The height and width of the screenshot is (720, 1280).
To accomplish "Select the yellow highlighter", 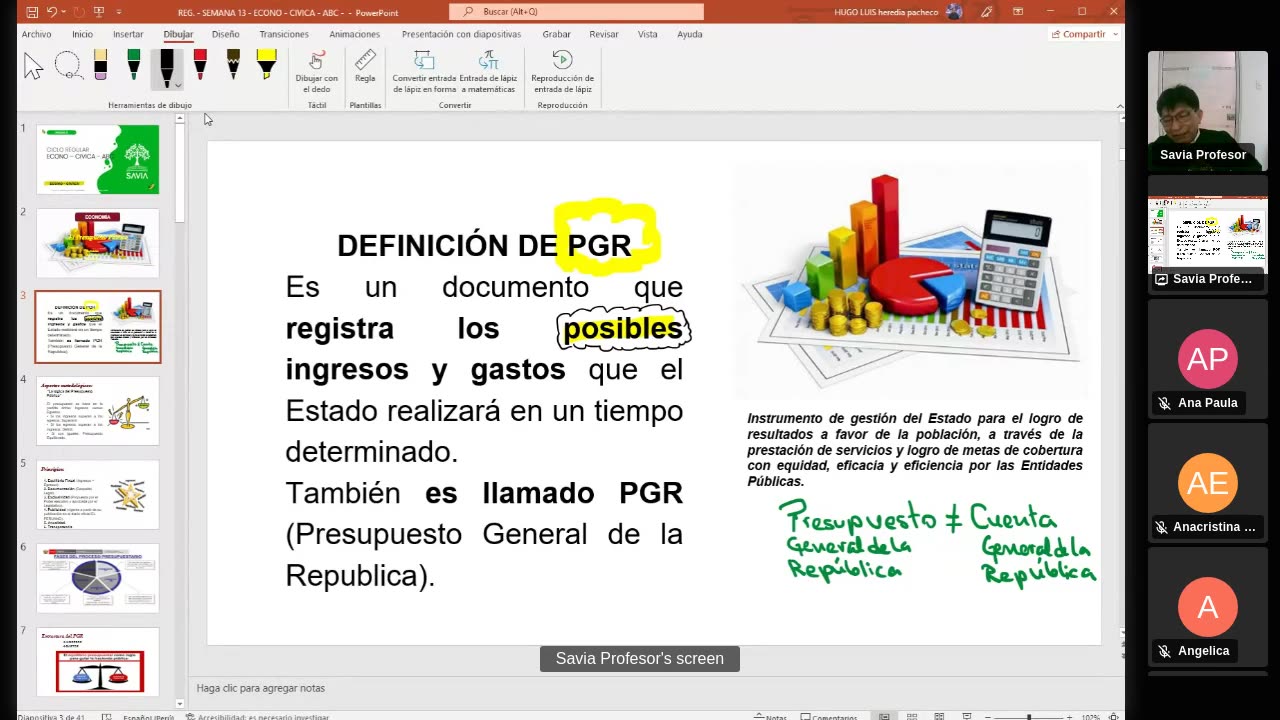I will 266,65.
